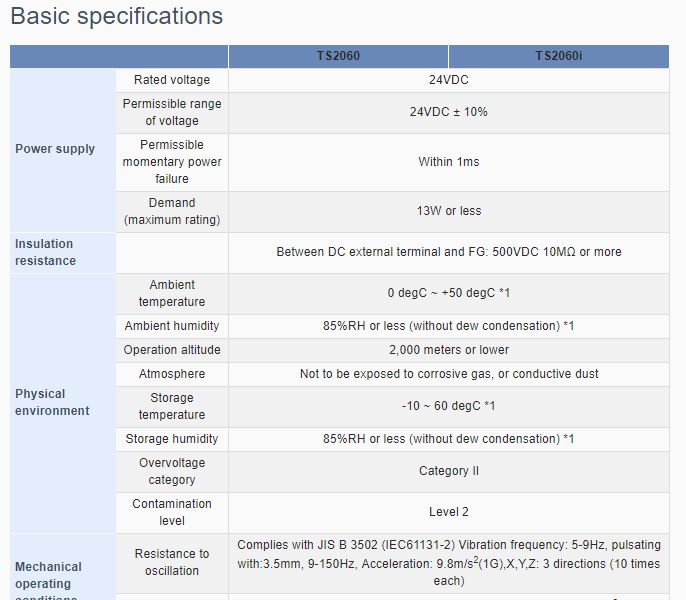
Task: Click the Resistance to oscillation label
Action: pyautogui.click(x=172, y=562)
